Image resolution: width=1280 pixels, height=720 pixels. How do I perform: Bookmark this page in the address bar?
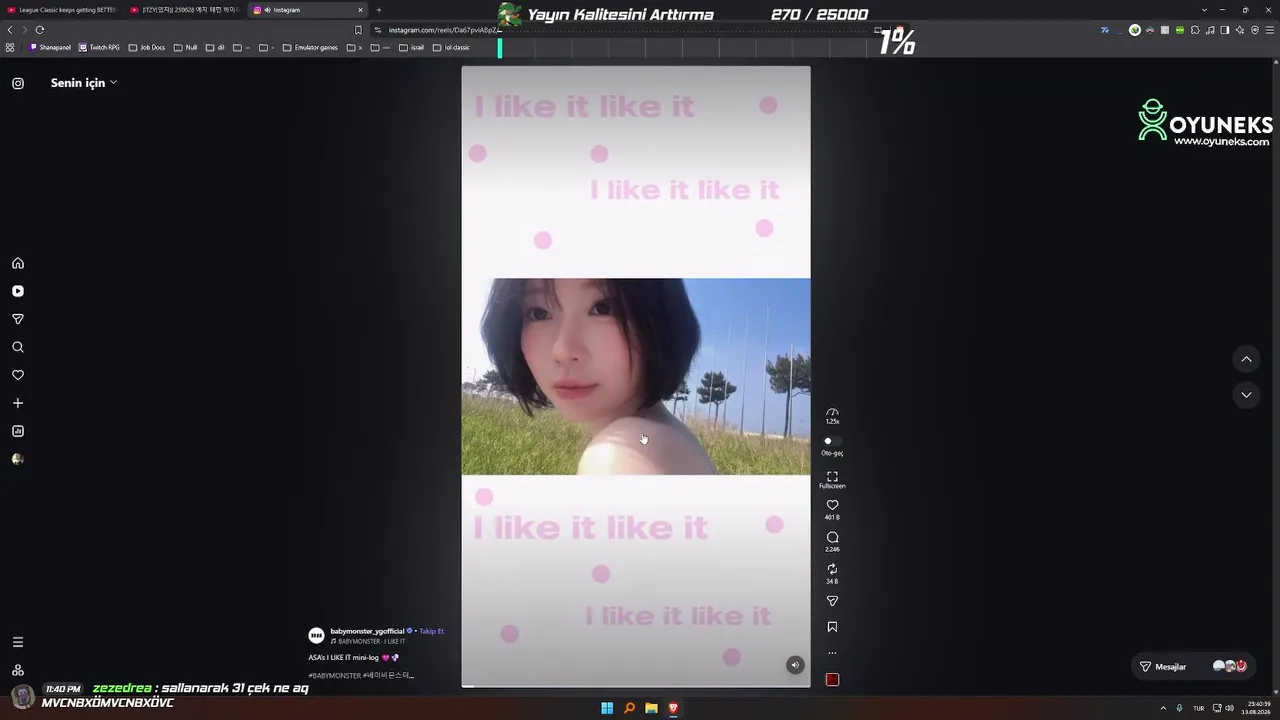click(x=358, y=30)
